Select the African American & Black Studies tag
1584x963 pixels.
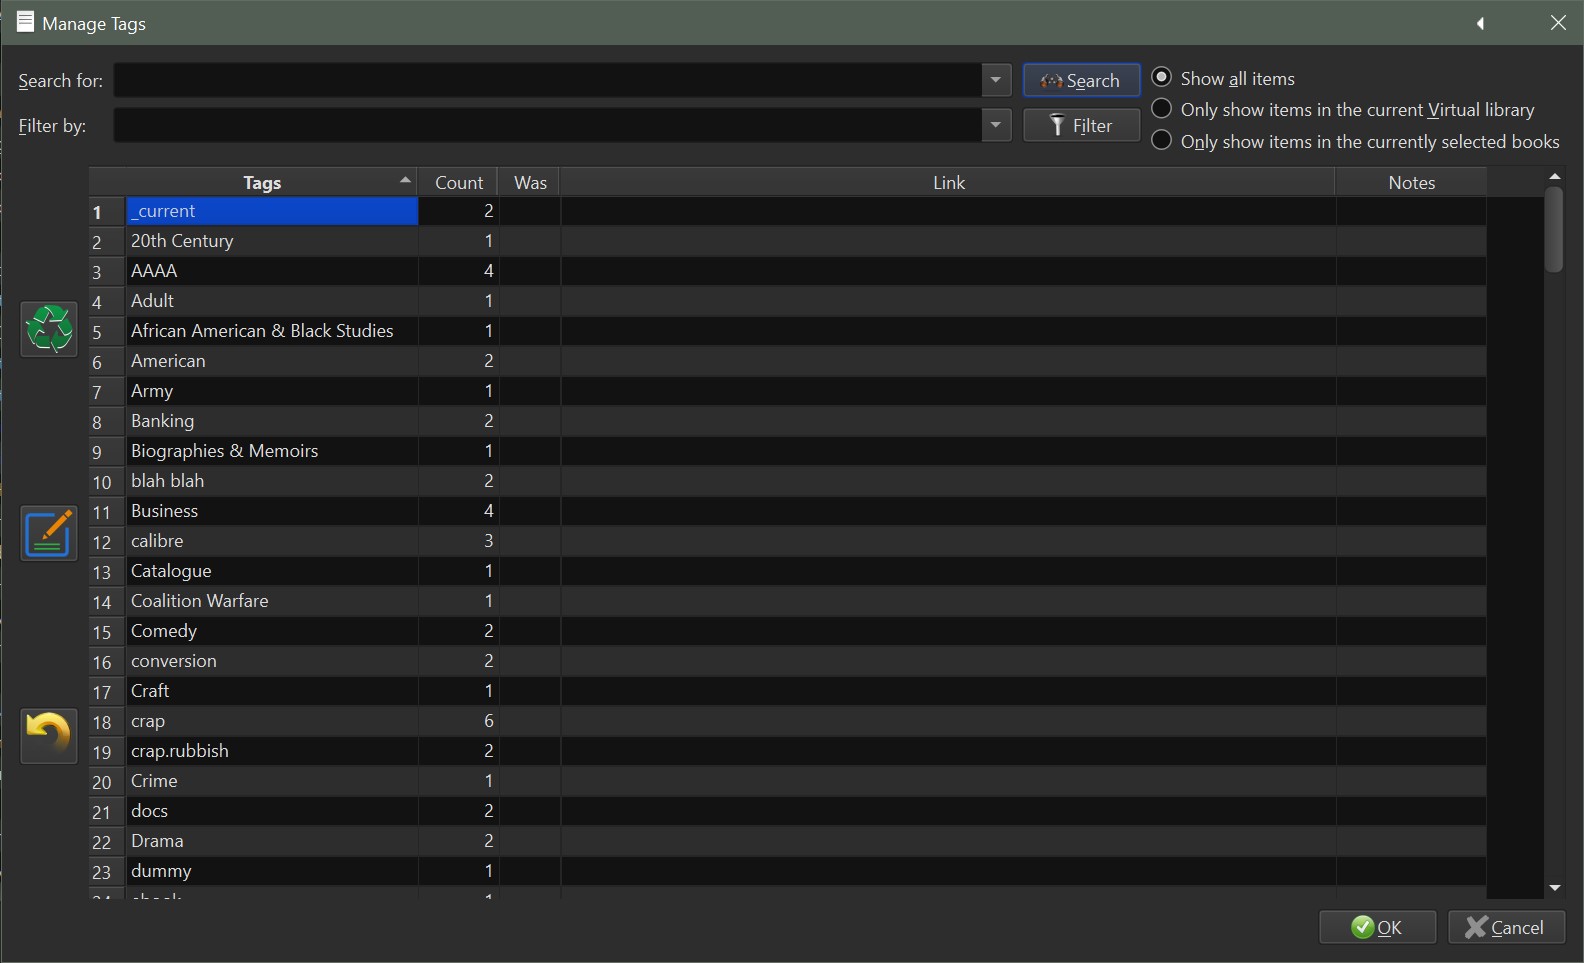click(x=272, y=331)
